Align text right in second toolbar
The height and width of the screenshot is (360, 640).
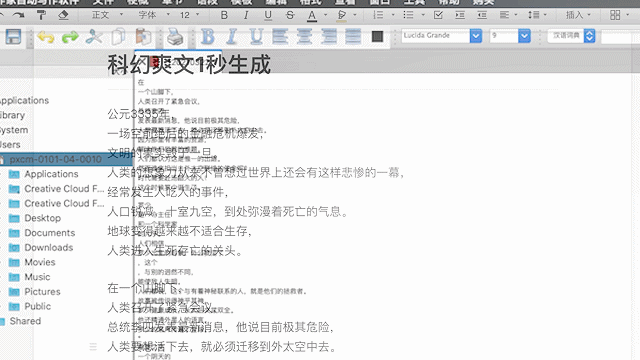tap(329, 37)
